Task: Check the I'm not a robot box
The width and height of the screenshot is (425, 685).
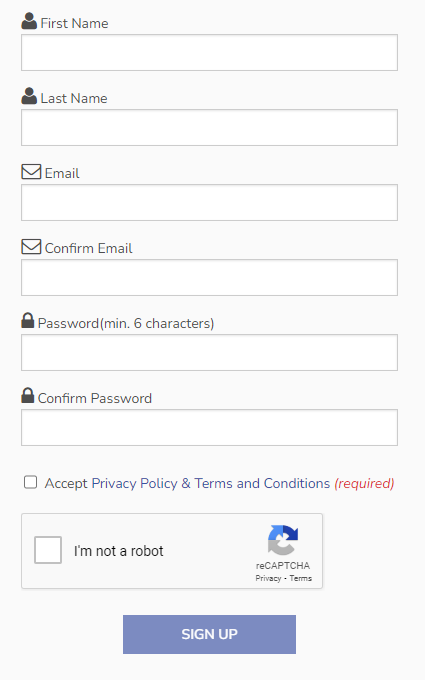Action: pyautogui.click(x=48, y=550)
